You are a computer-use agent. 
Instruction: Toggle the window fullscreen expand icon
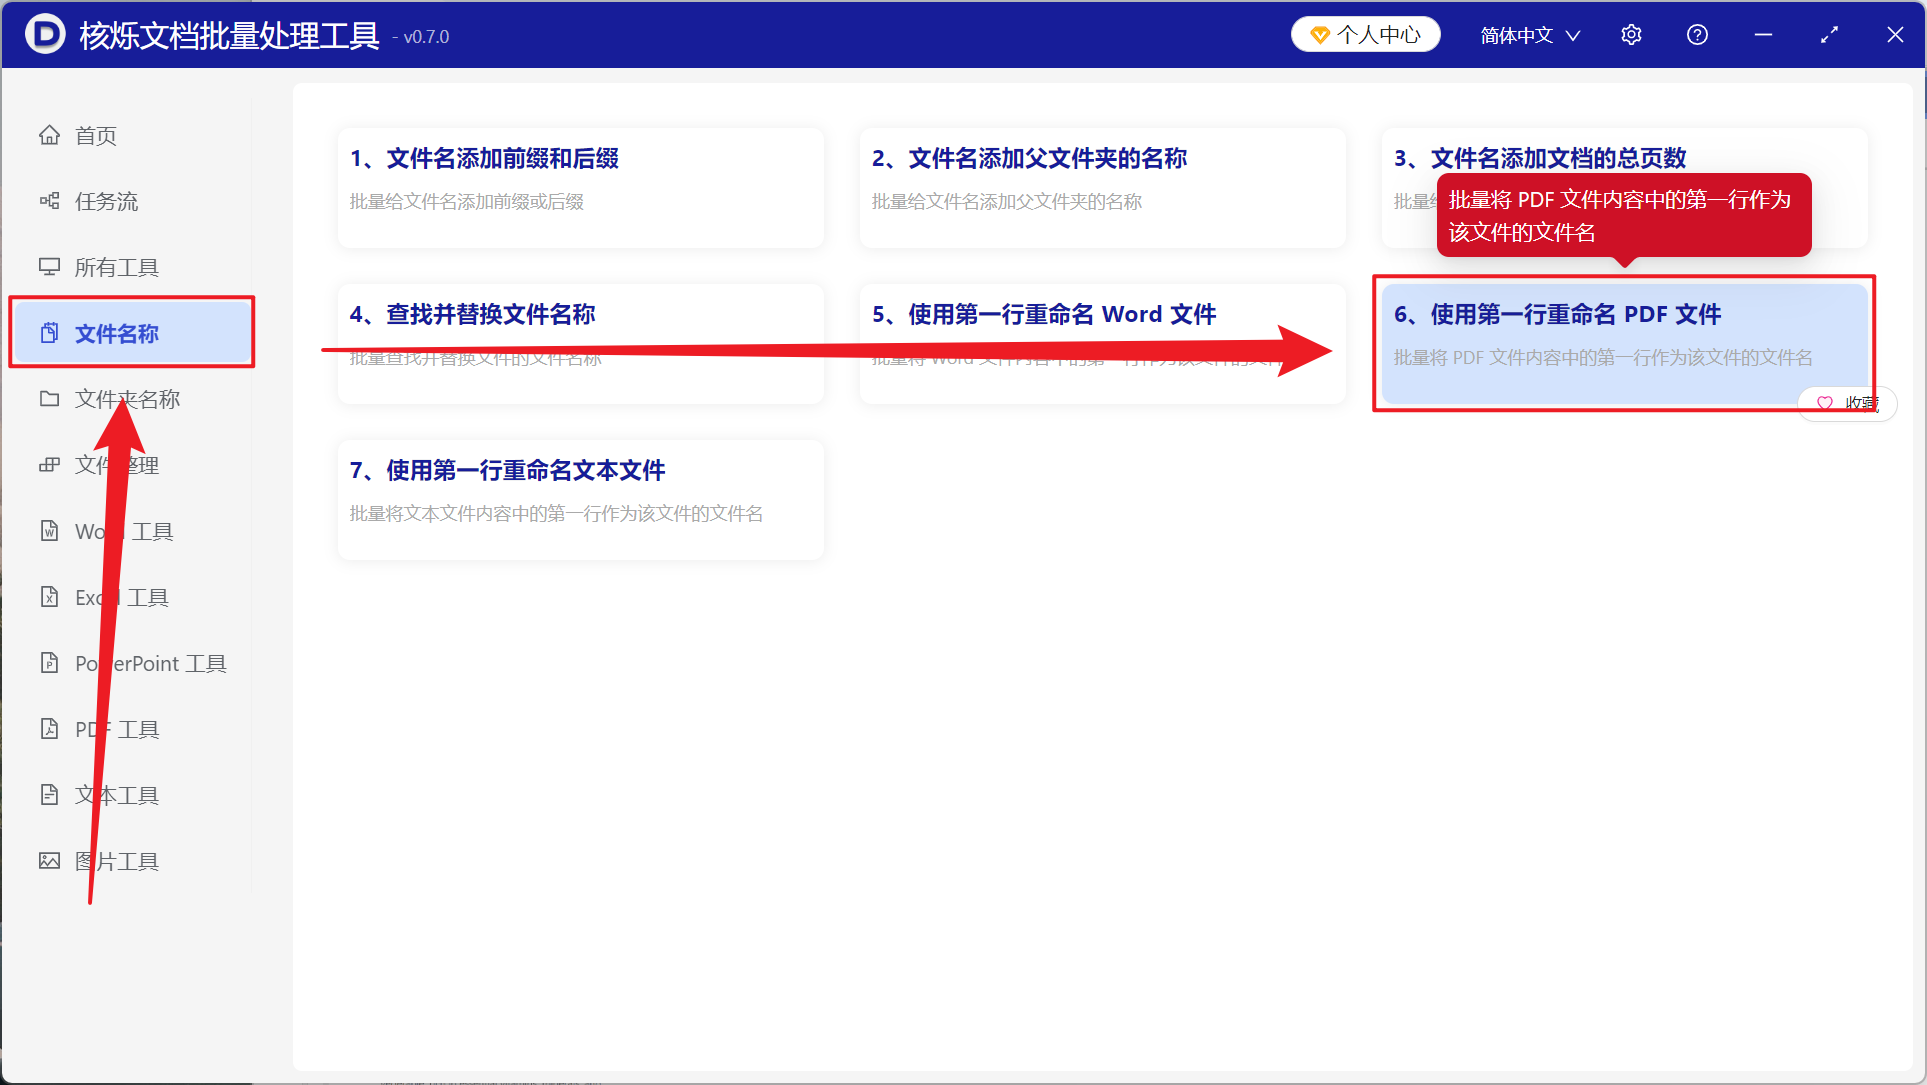click(1829, 35)
